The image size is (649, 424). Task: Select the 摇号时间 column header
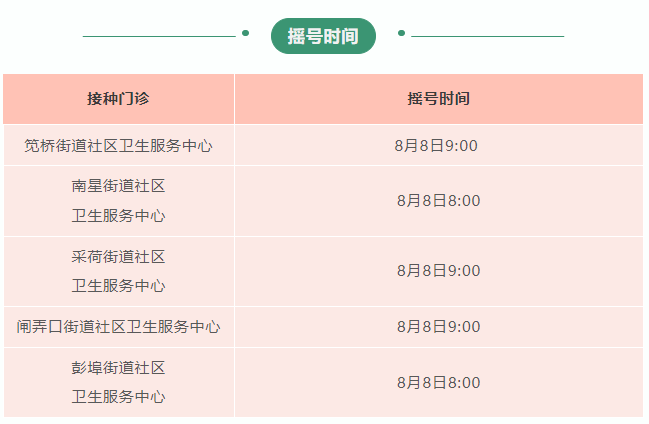coord(439,99)
